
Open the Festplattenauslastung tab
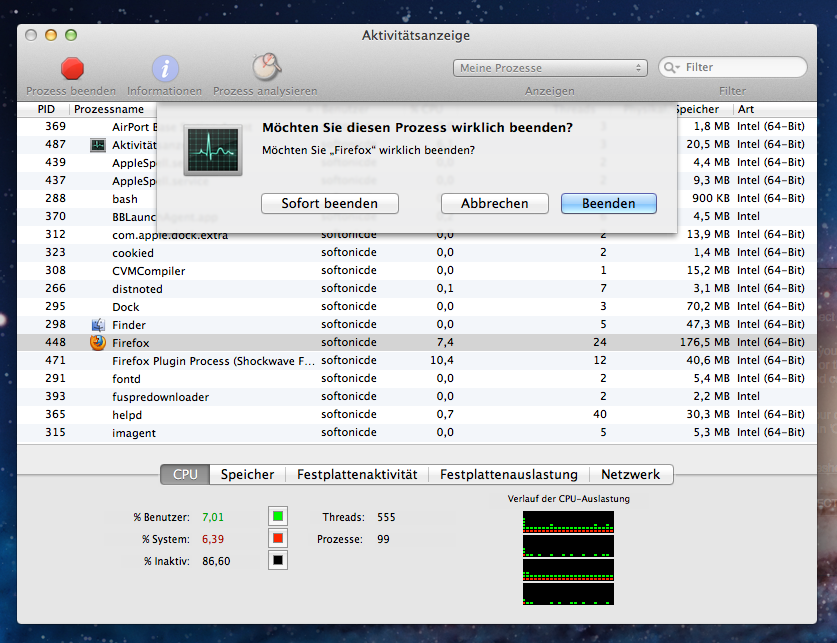[x=509, y=474]
